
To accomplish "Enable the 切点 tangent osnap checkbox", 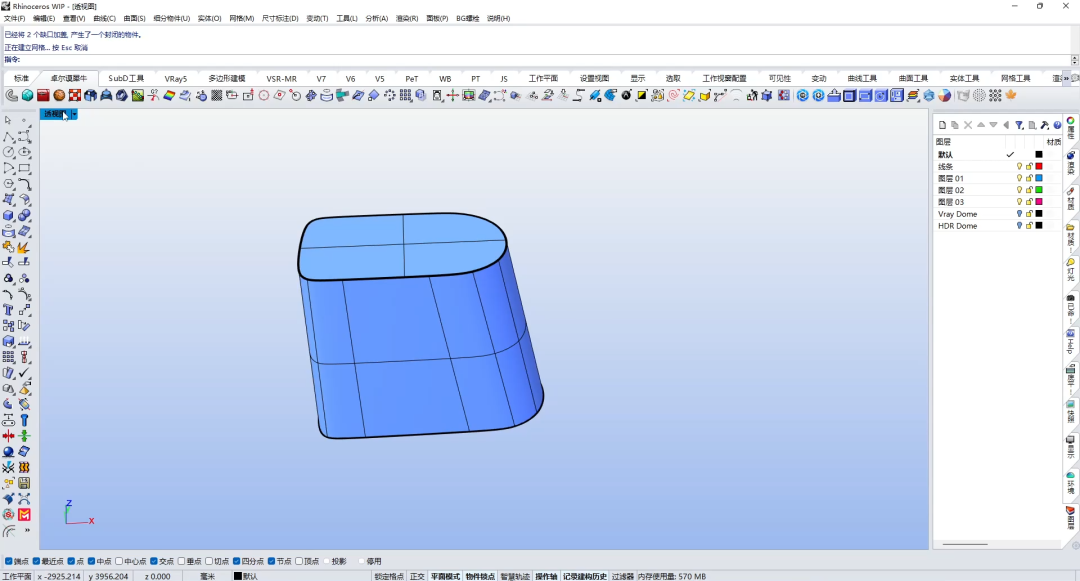I will pyautogui.click(x=209, y=561).
